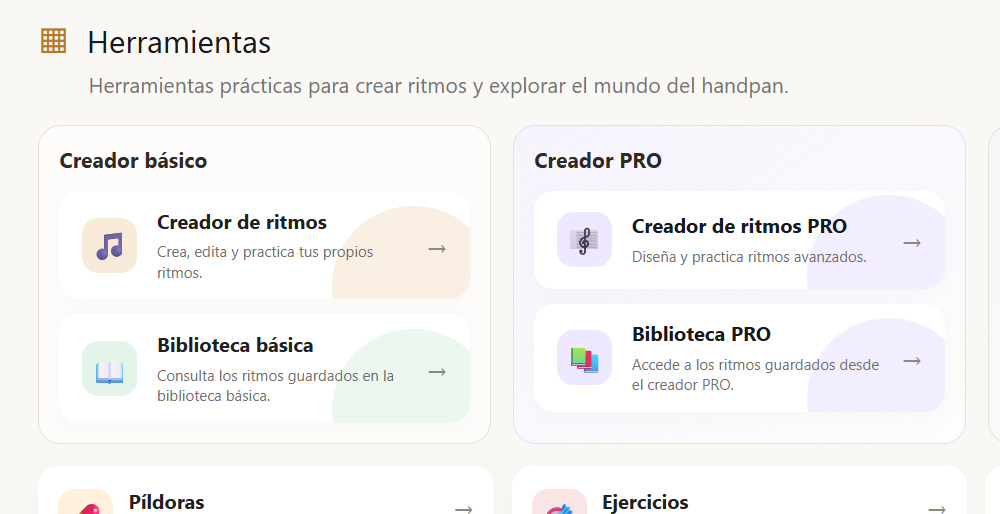Select the treble clef icon of Creador de ritmos PRO
The width and height of the screenshot is (1000, 514).
pyautogui.click(x=584, y=239)
